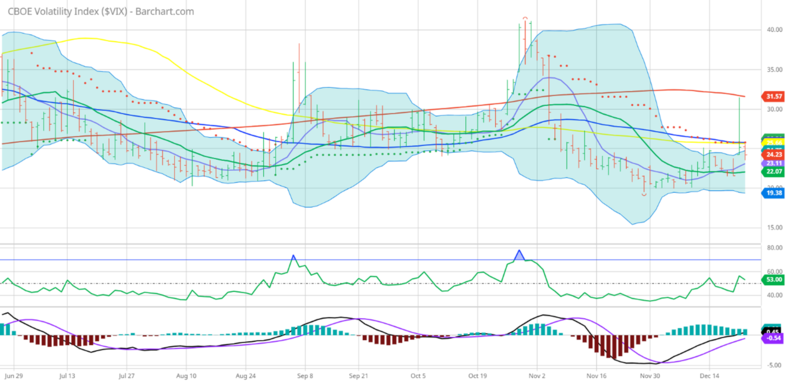
Task: Click the Nov 2 date axis label
Action: point(537,375)
